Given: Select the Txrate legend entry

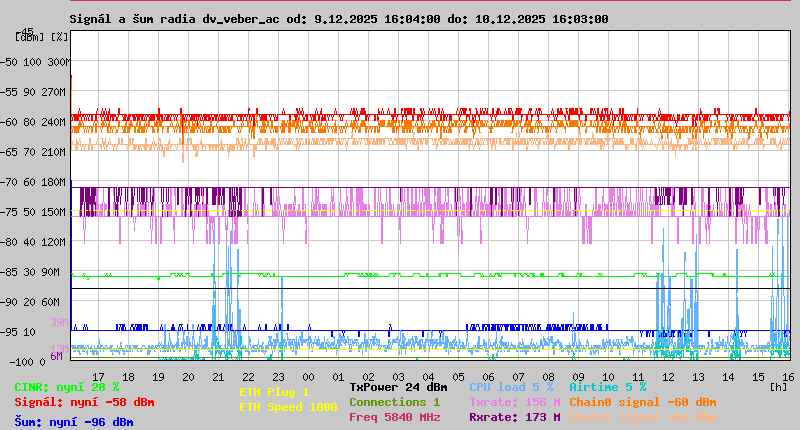Looking at the screenshot, I should point(514,402).
